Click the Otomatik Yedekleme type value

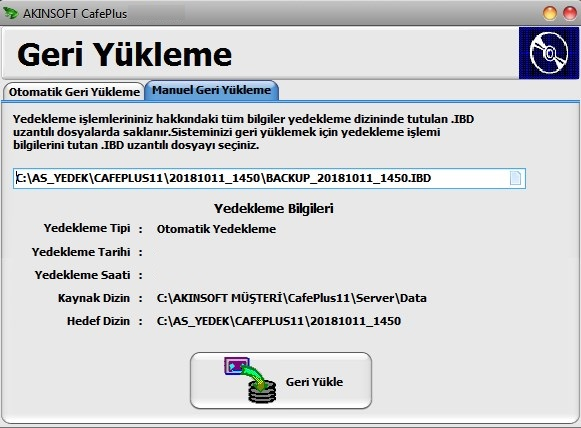216,229
